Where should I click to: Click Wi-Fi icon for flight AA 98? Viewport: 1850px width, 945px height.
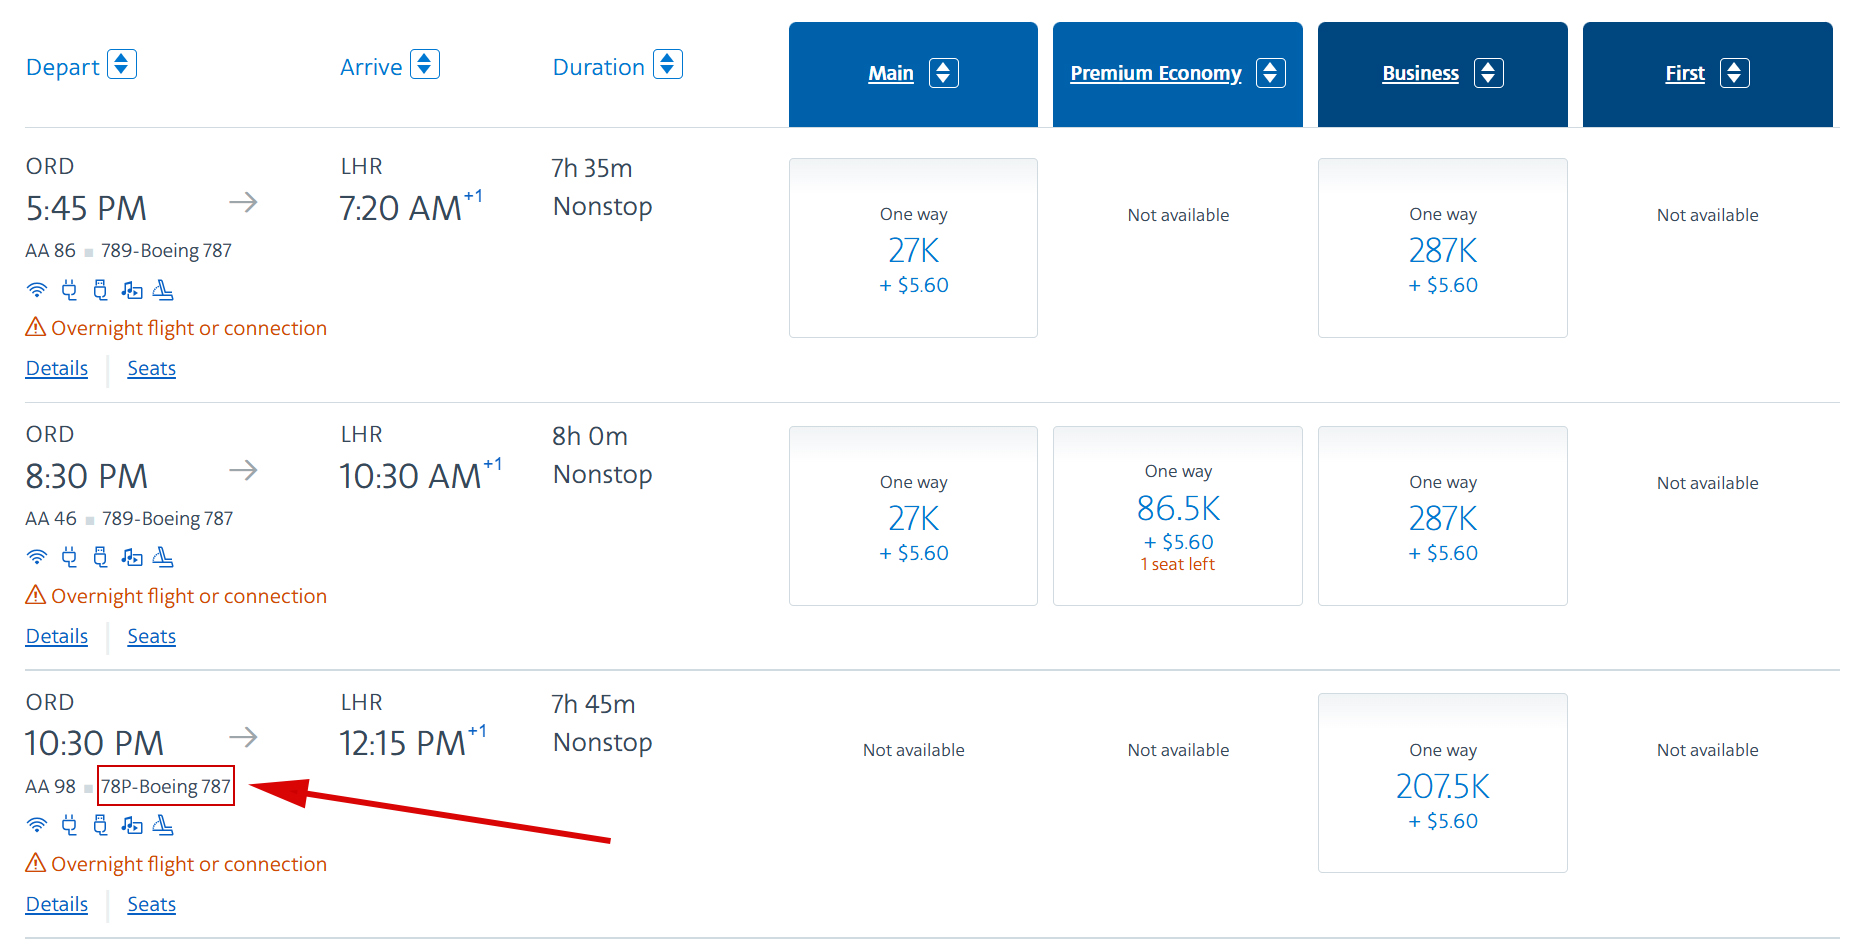point(37,825)
